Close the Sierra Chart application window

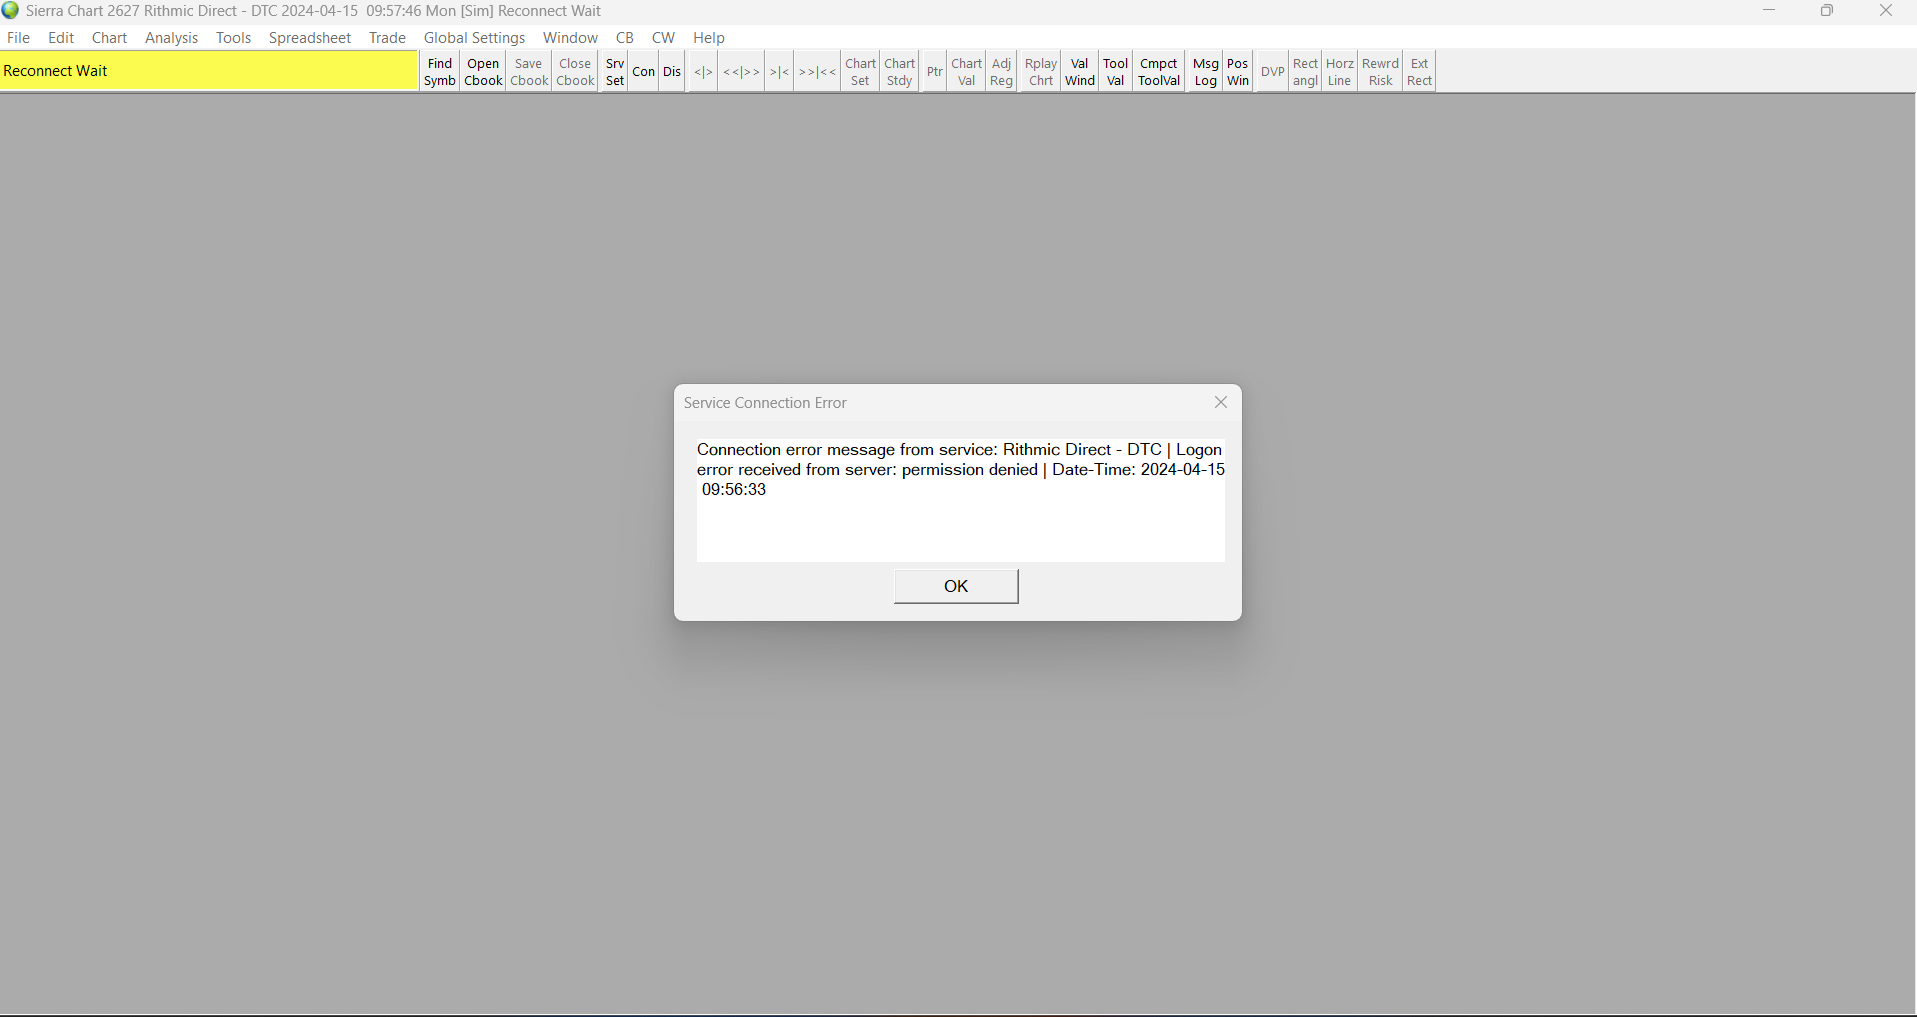tap(1886, 11)
